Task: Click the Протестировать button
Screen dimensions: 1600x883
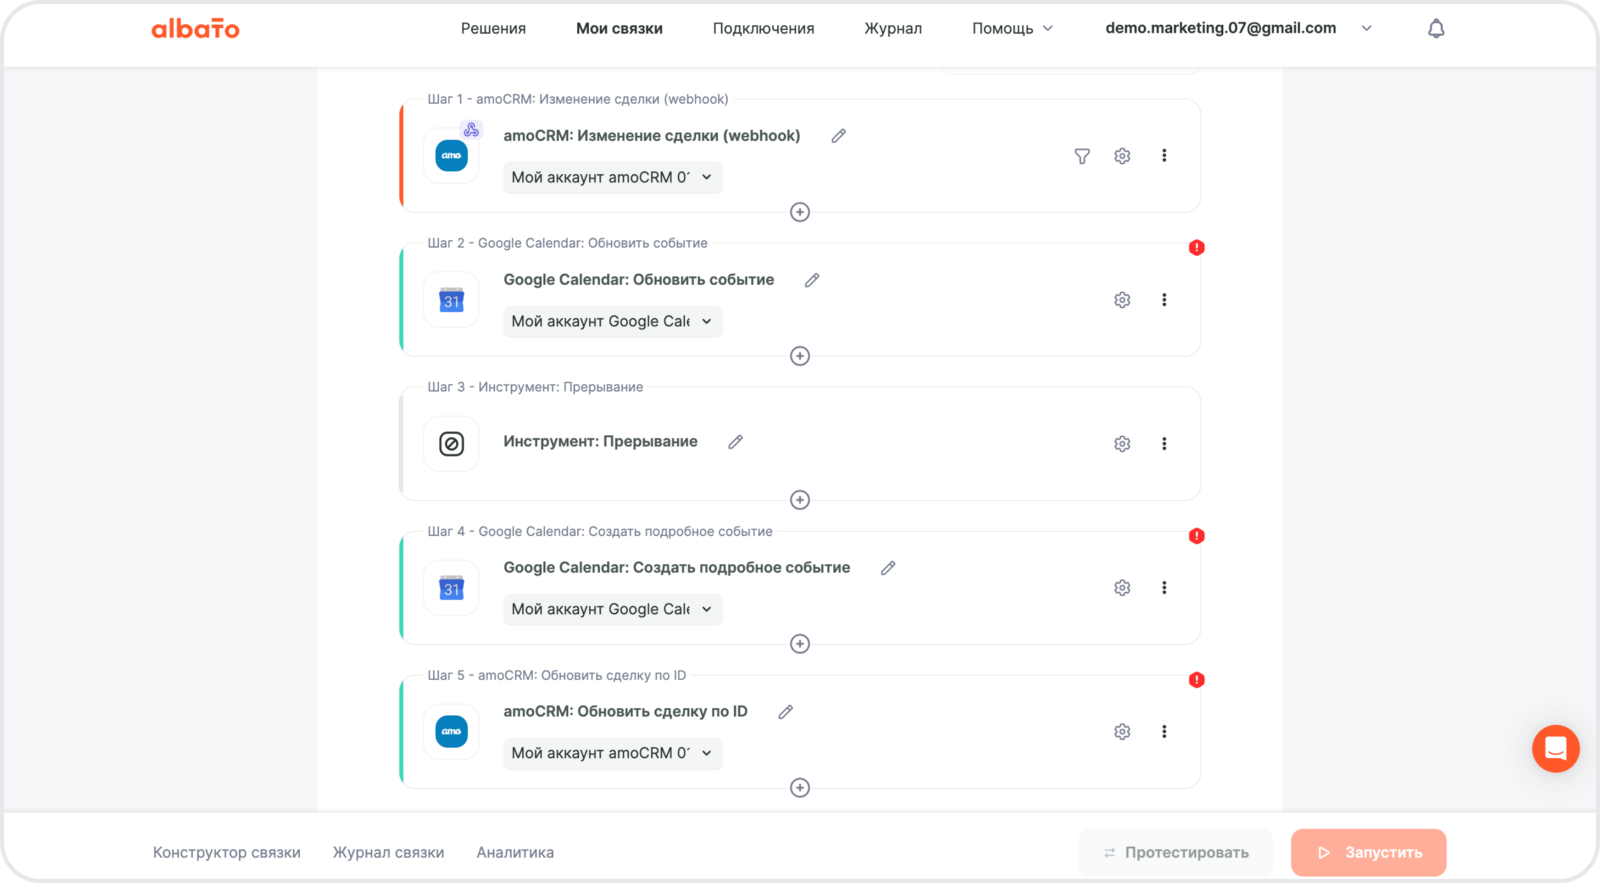Action: point(1175,853)
